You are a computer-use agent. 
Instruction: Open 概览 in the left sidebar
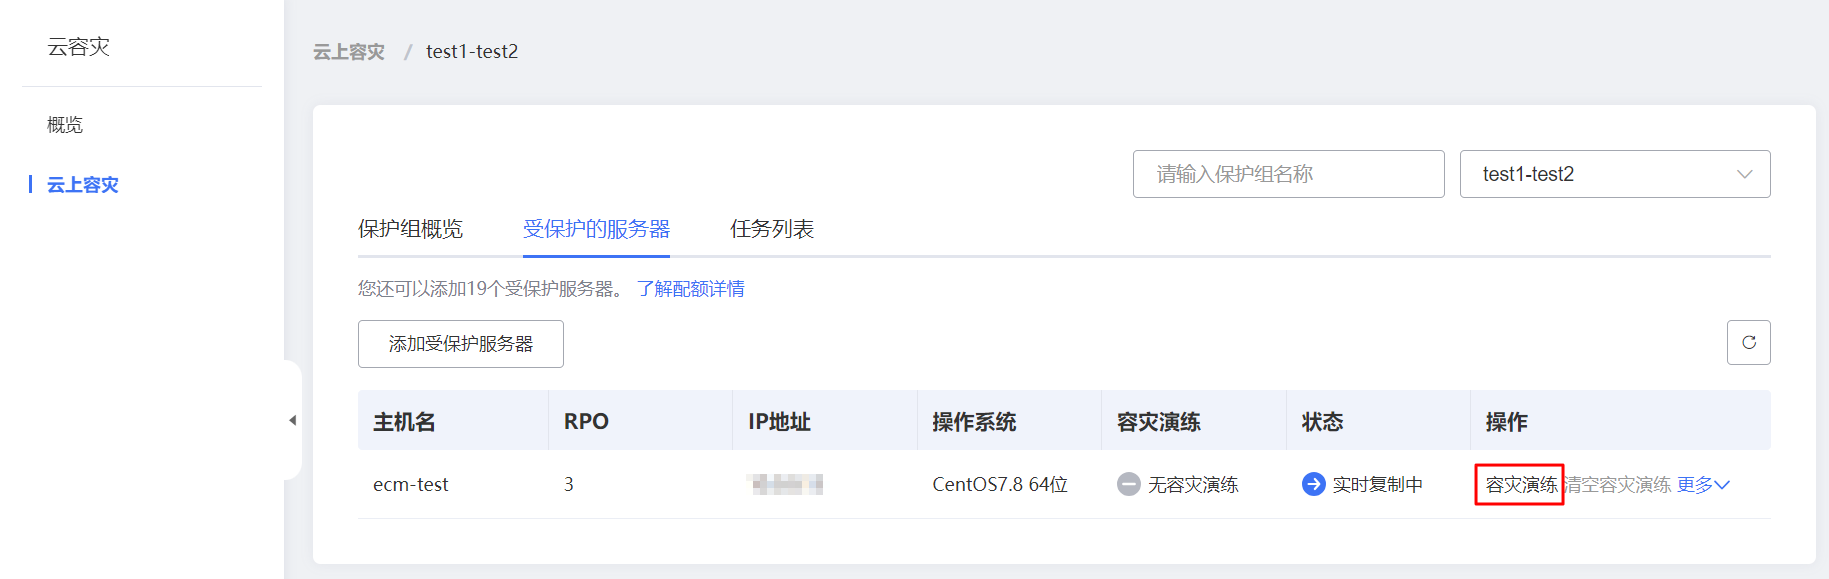(65, 125)
